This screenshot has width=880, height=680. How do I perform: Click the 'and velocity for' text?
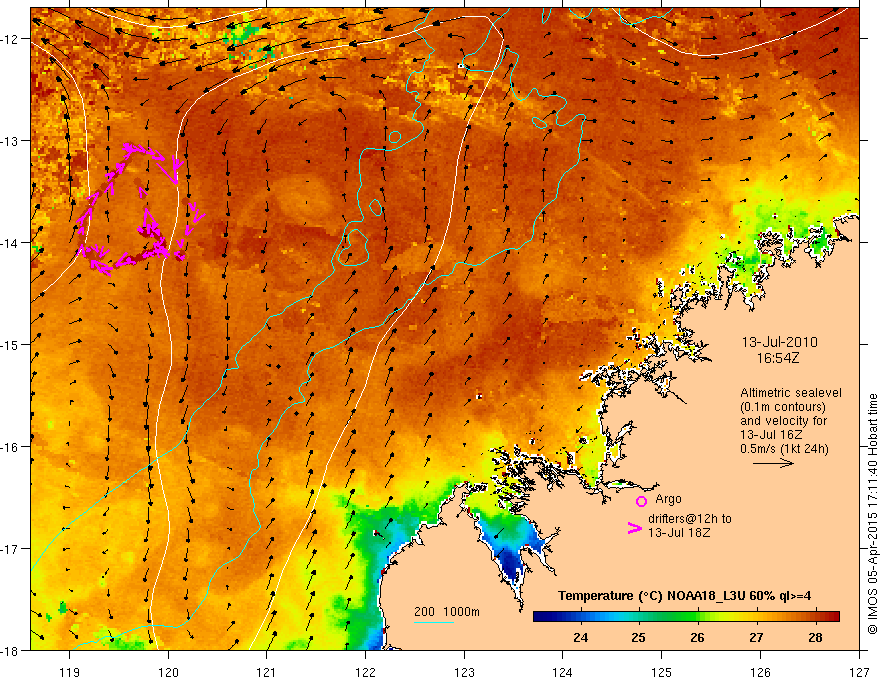(x=783, y=421)
